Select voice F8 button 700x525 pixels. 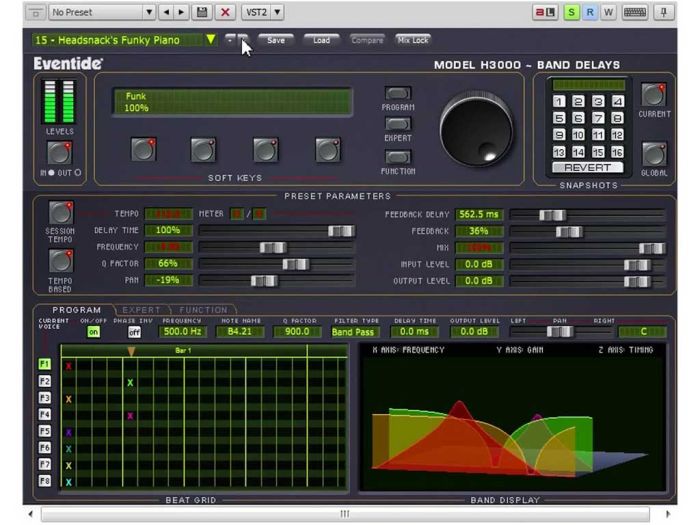pyautogui.click(x=45, y=481)
